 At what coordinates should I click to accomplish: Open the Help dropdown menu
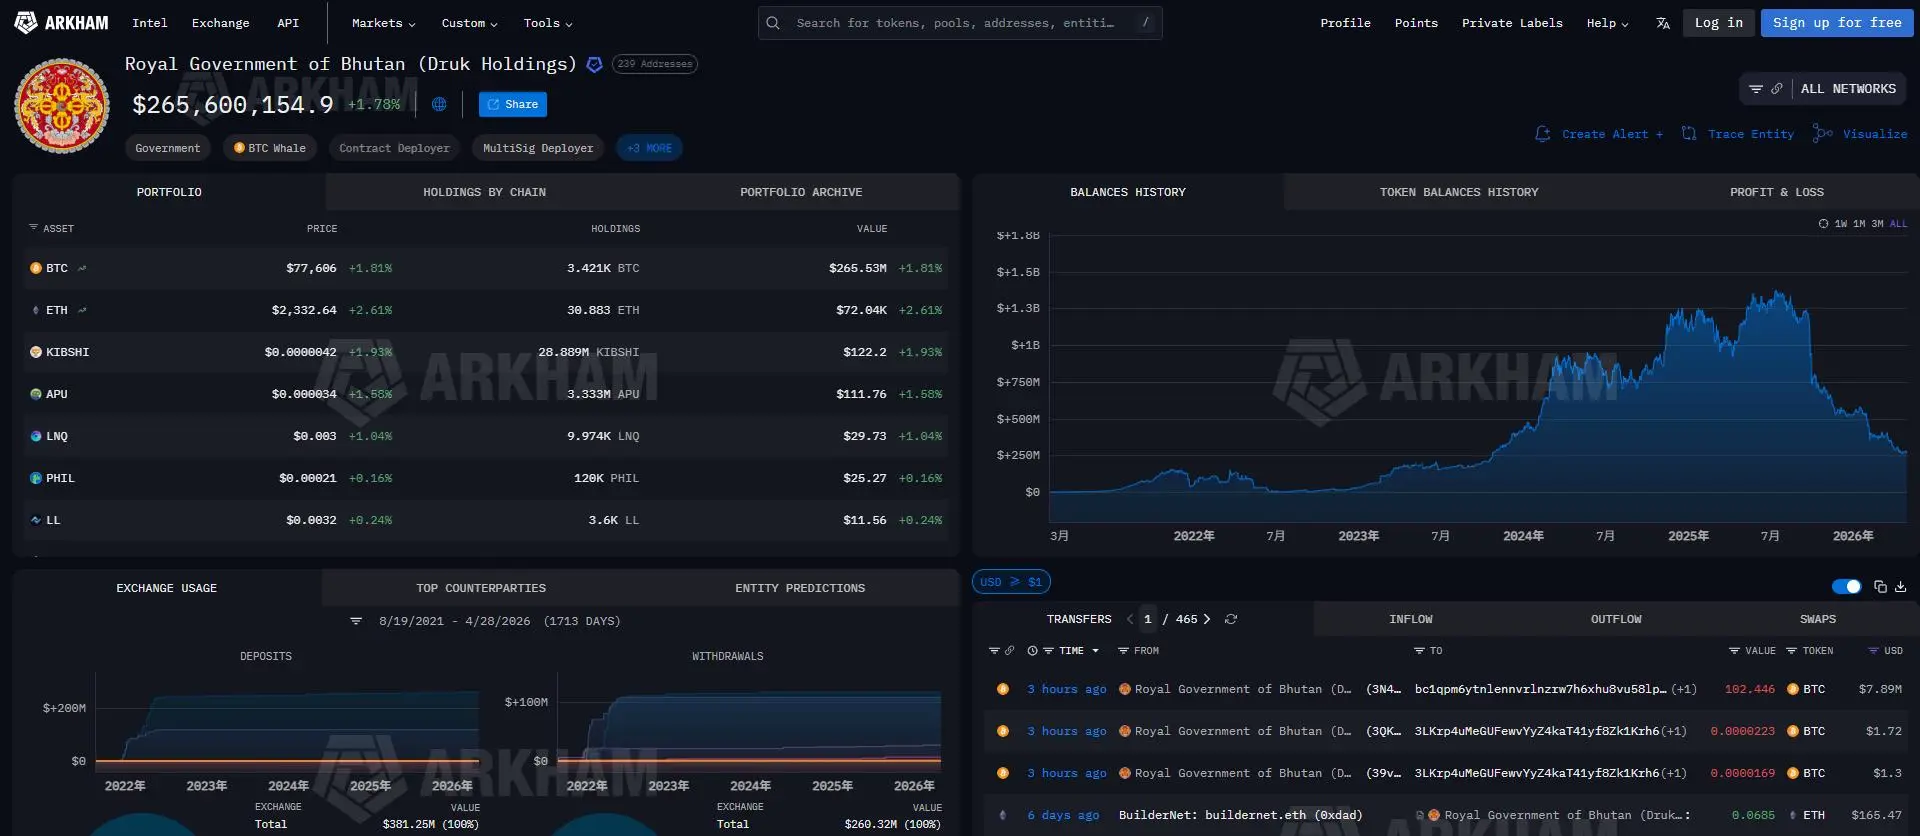(x=1607, y=23)
